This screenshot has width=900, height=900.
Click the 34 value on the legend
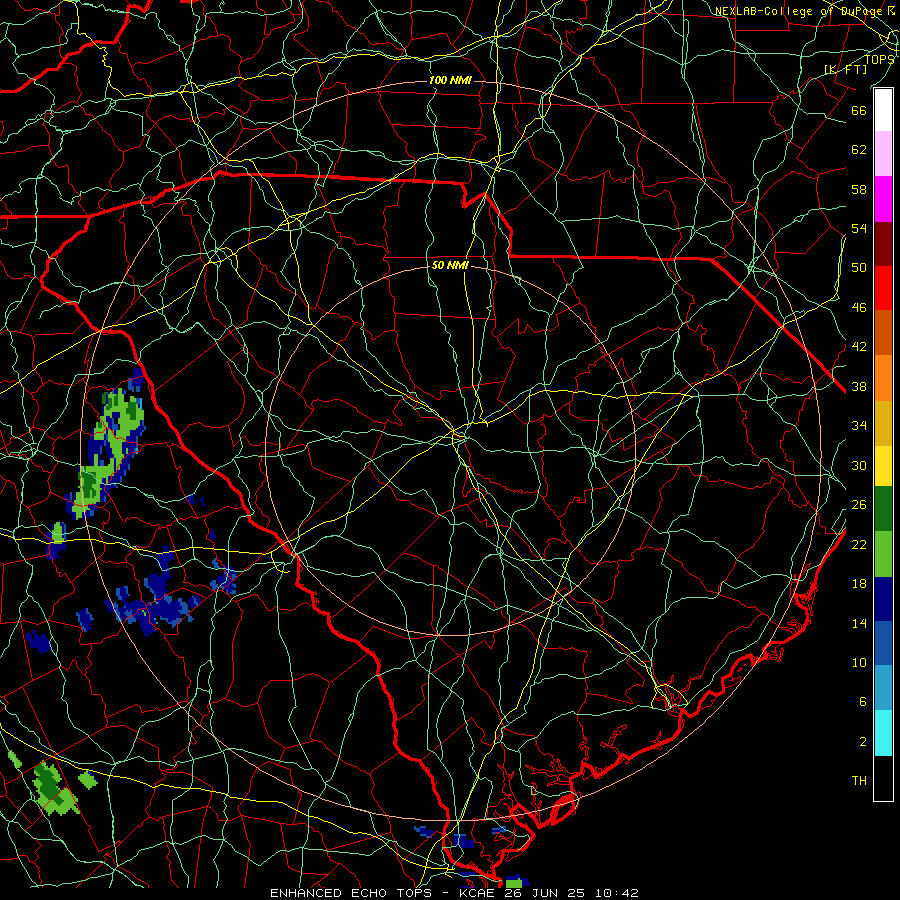click(859, 426)
